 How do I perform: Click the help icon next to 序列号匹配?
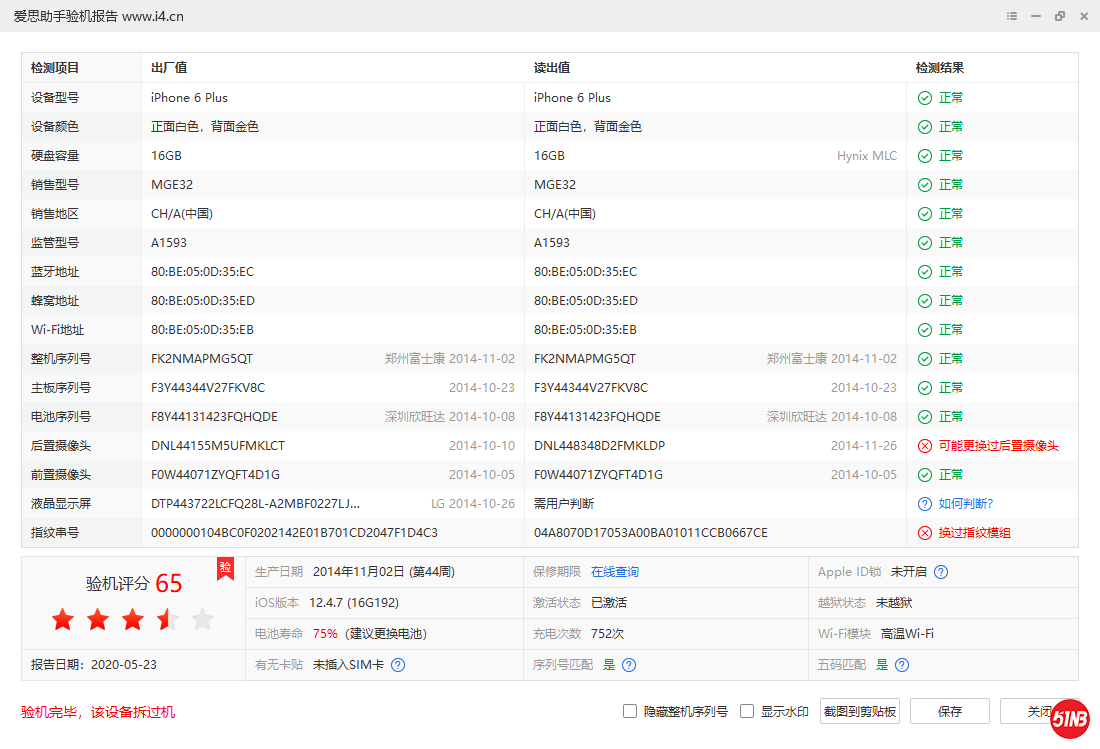628,664
